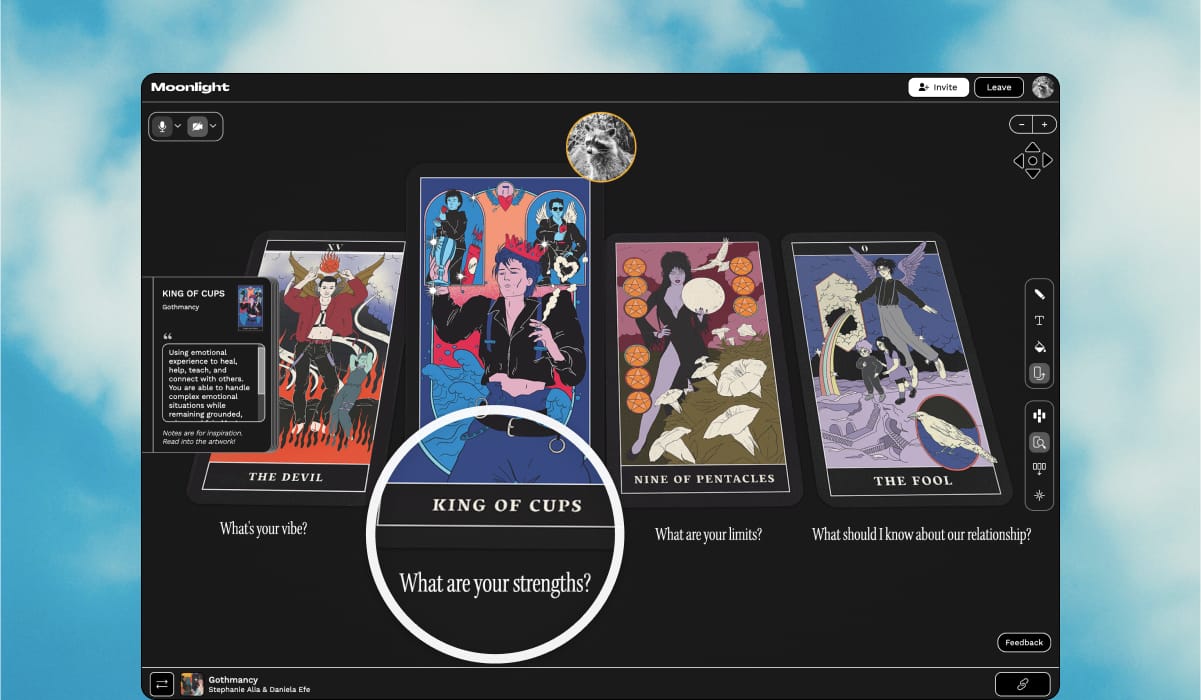The width and height of the screenshot is (1201, 700).
Task: Pan right with the right arrow
Action: pyautogui.click(x=1047, y=160)
